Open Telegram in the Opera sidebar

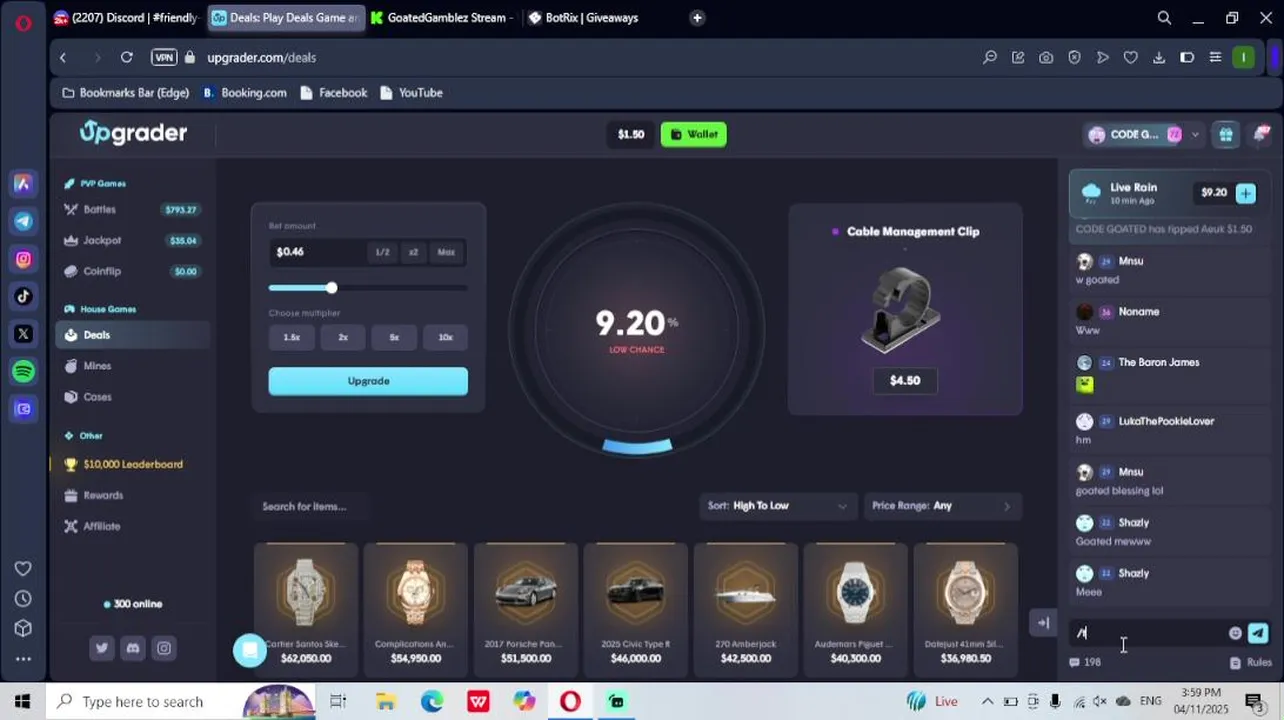(x=23, y=221)
